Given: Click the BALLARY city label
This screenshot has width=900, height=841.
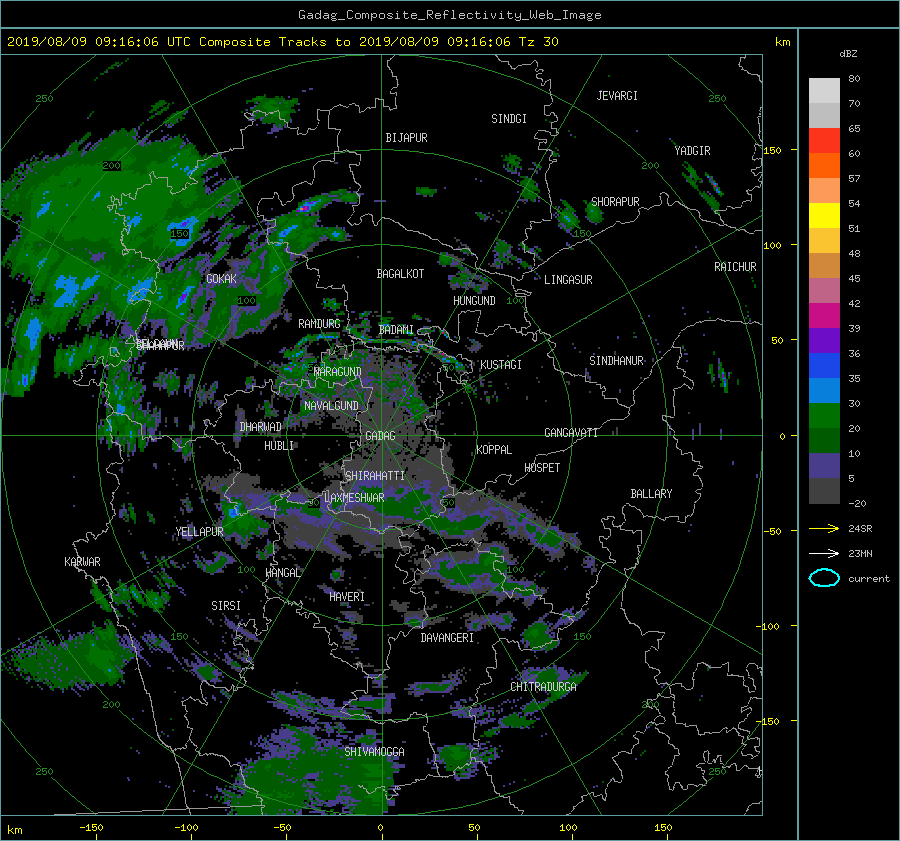Looking at the screenshot, I should click(651, 494).
